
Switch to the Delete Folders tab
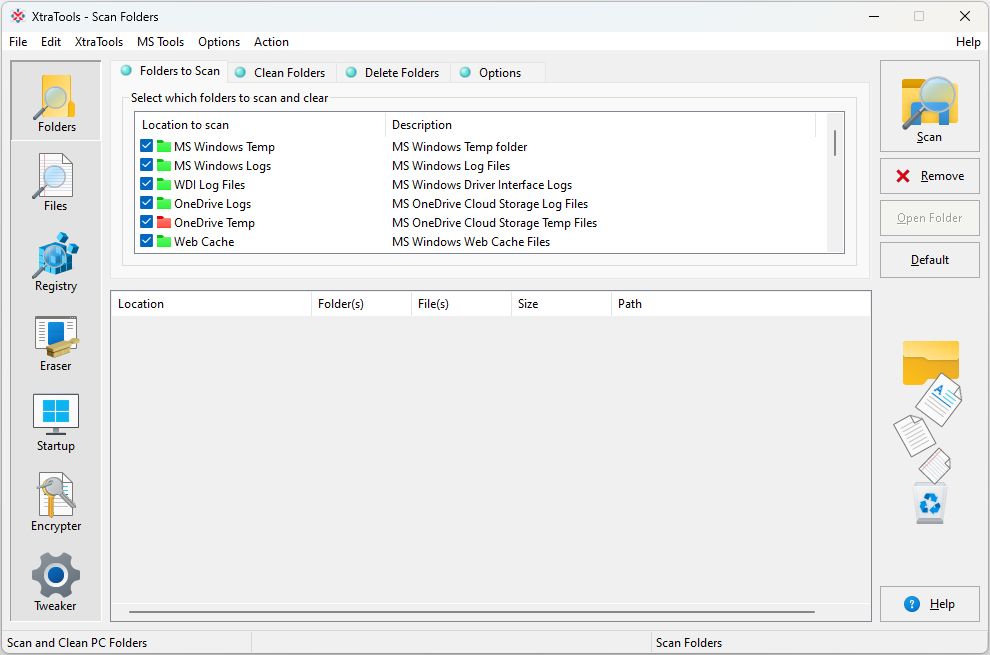[401, 73]
